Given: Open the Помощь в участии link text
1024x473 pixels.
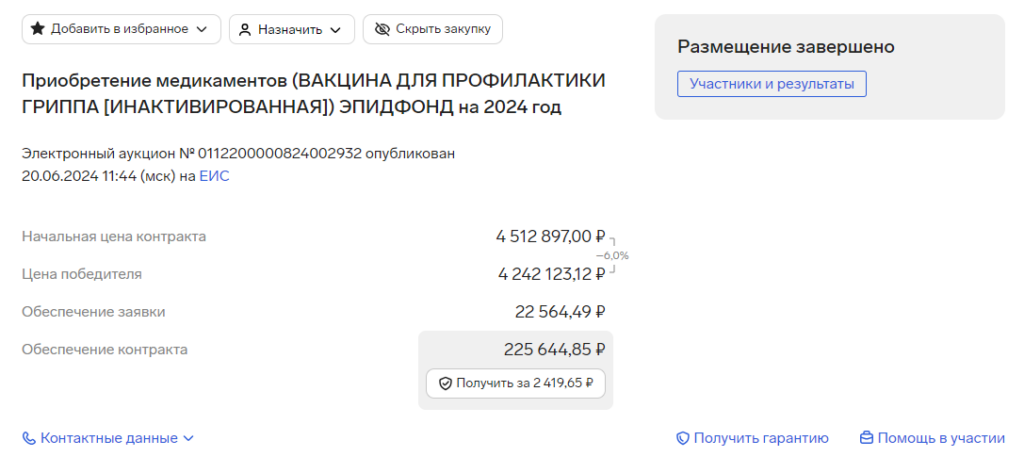Looking at the screenshot, I should [942, 438].
